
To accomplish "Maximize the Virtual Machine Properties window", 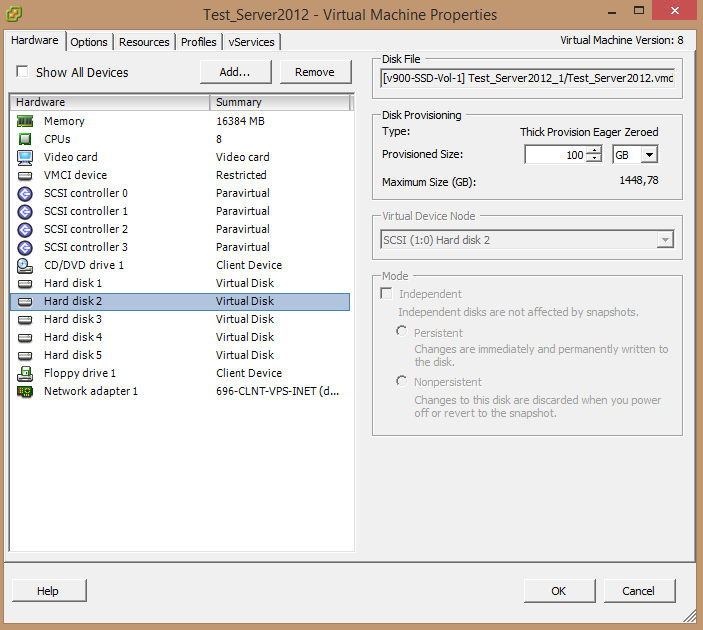I will pyautogui.click(x=639, y=10).
